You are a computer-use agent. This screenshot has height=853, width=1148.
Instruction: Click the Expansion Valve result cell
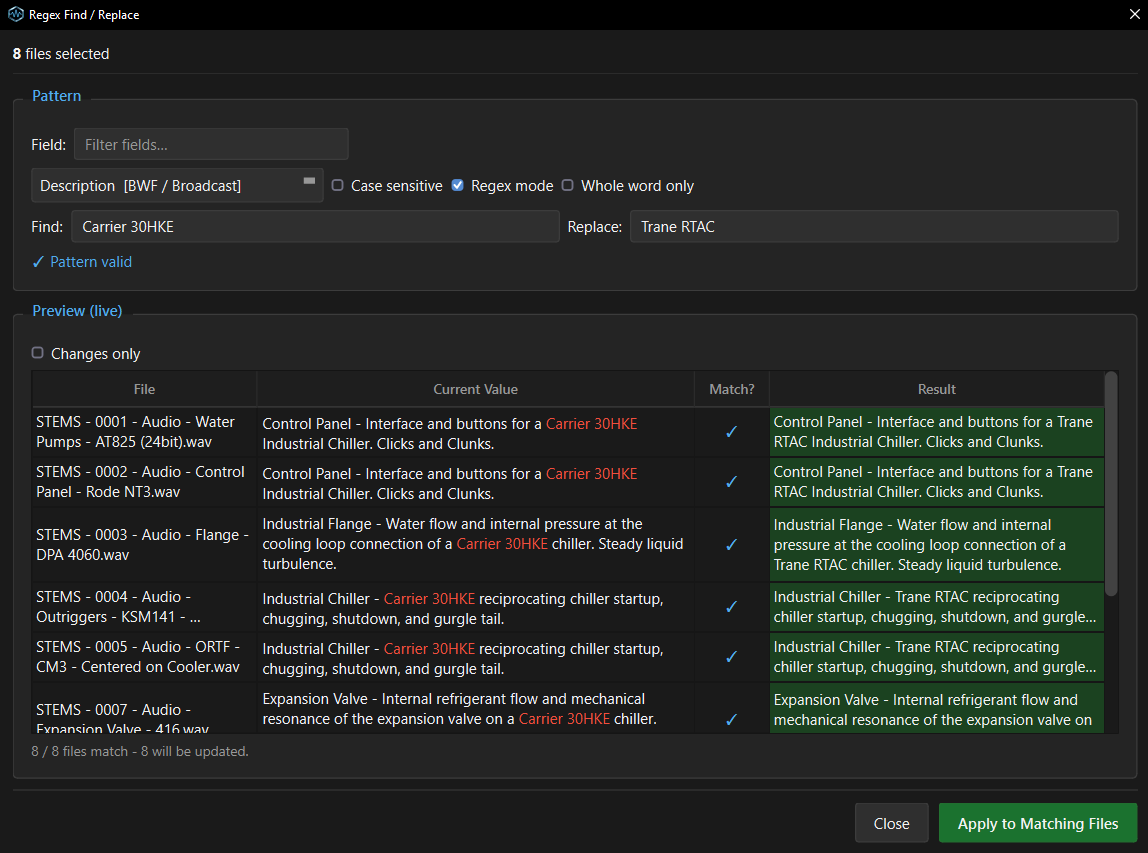[936, 709]
